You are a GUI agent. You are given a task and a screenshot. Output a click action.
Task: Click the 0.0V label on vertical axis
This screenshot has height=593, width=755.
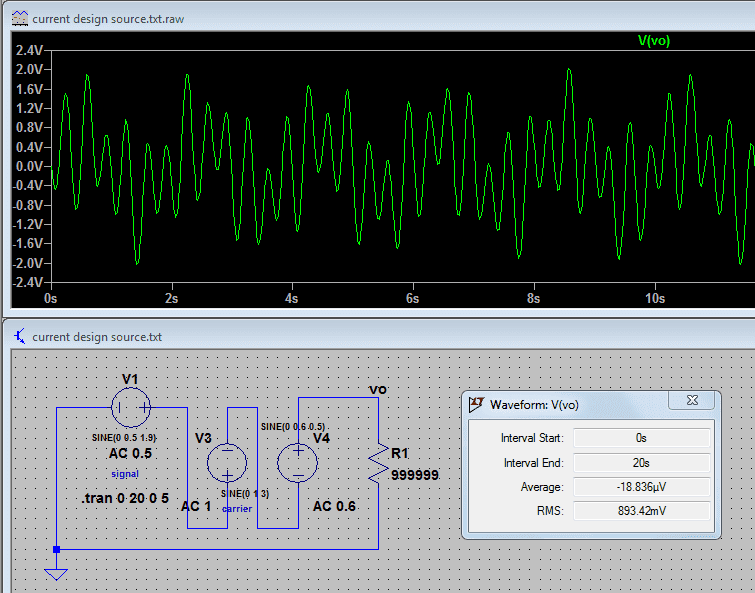[x=29, y=166]
